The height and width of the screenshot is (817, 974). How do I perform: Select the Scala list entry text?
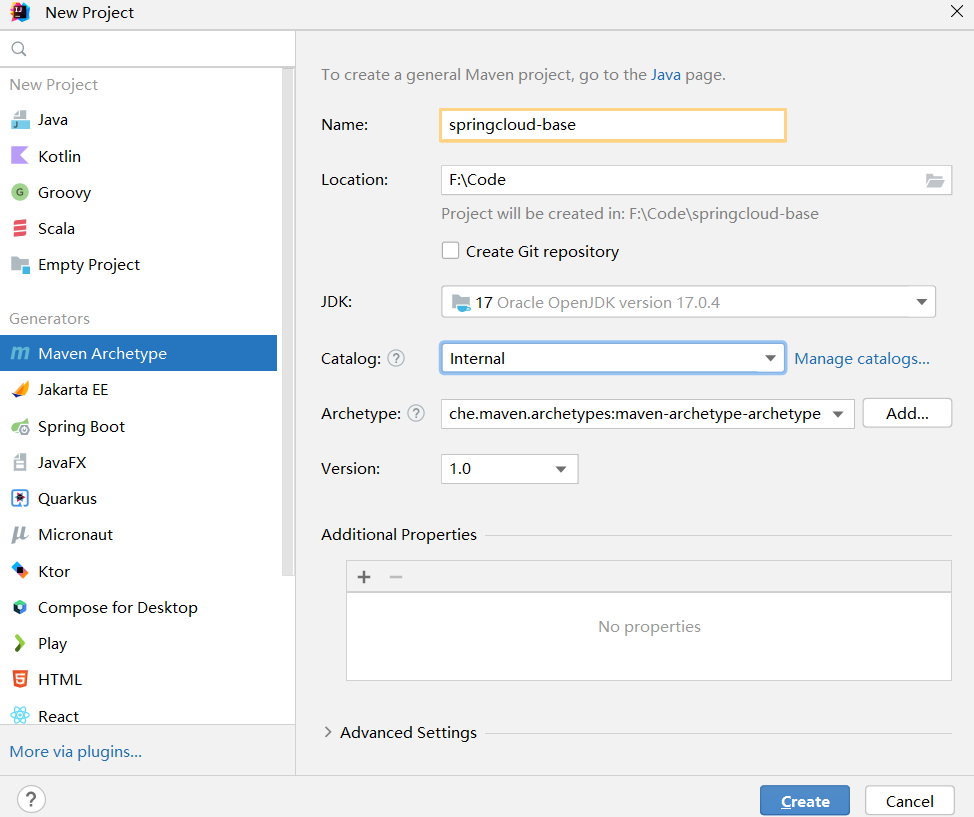[57, 229]
